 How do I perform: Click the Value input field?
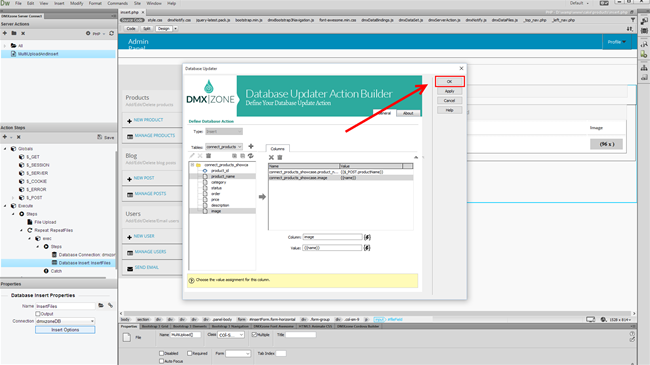click(332, 248)
